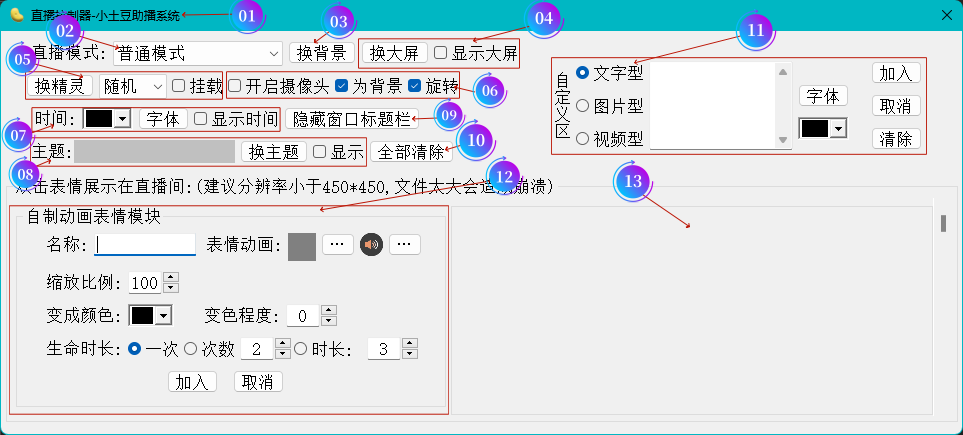
Task: Click the 换主题 button
Action: pos(272,152)
